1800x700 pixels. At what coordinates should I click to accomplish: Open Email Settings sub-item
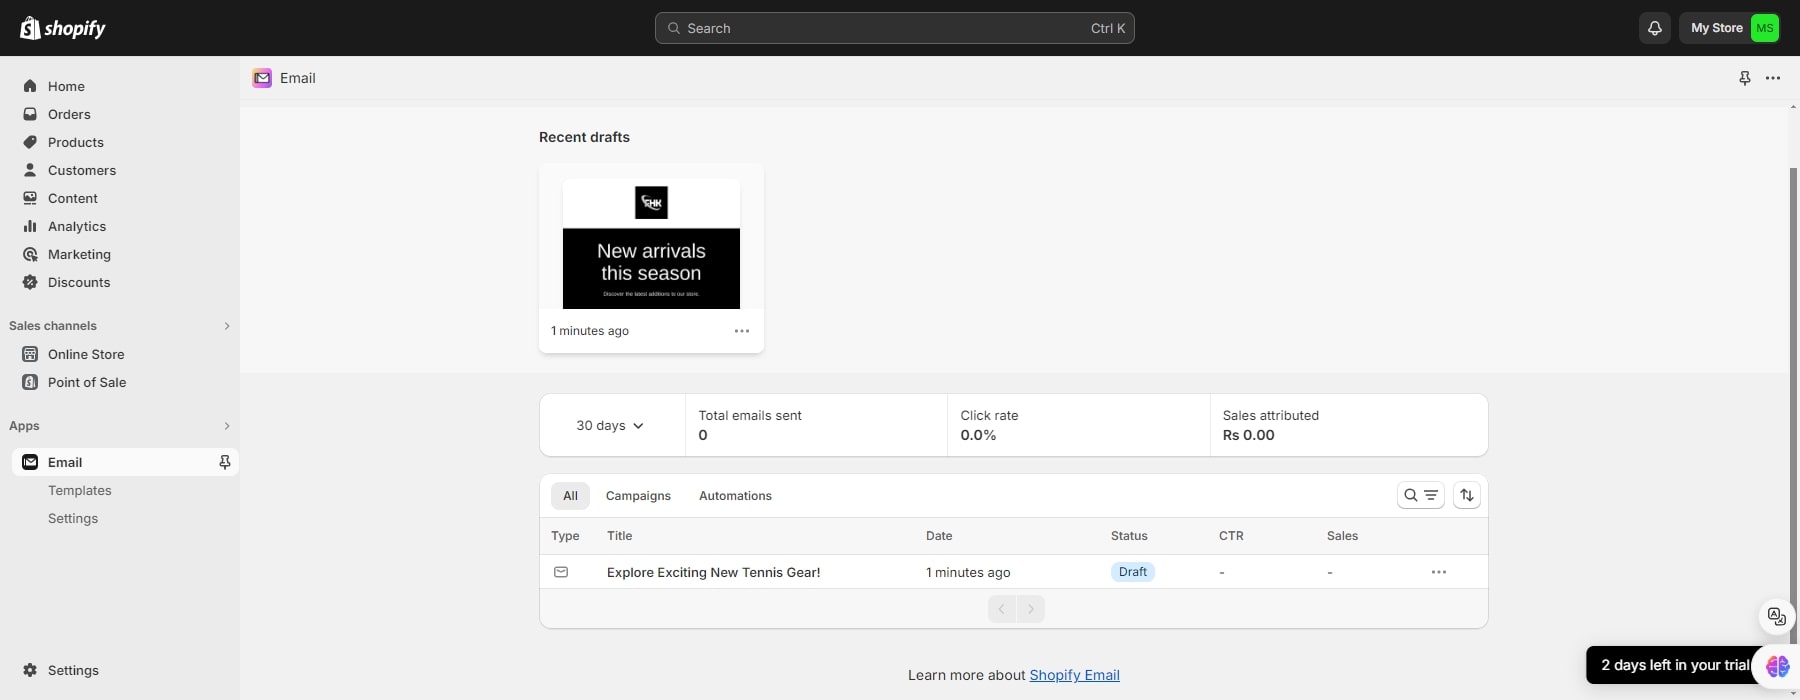coord(73,518)
